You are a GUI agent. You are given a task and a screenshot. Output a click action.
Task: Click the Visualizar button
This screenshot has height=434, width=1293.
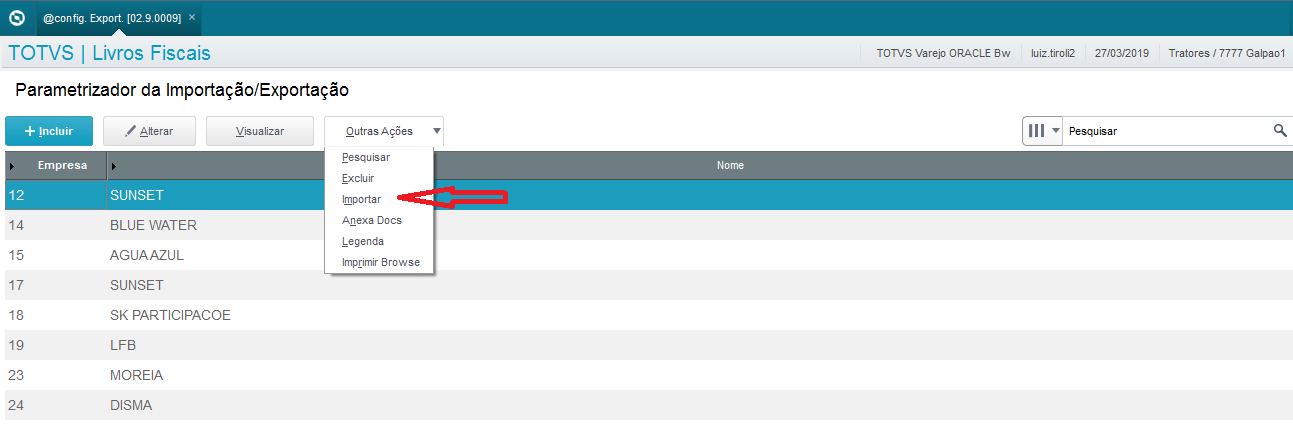pyautogui.click(x=260, y=131)
